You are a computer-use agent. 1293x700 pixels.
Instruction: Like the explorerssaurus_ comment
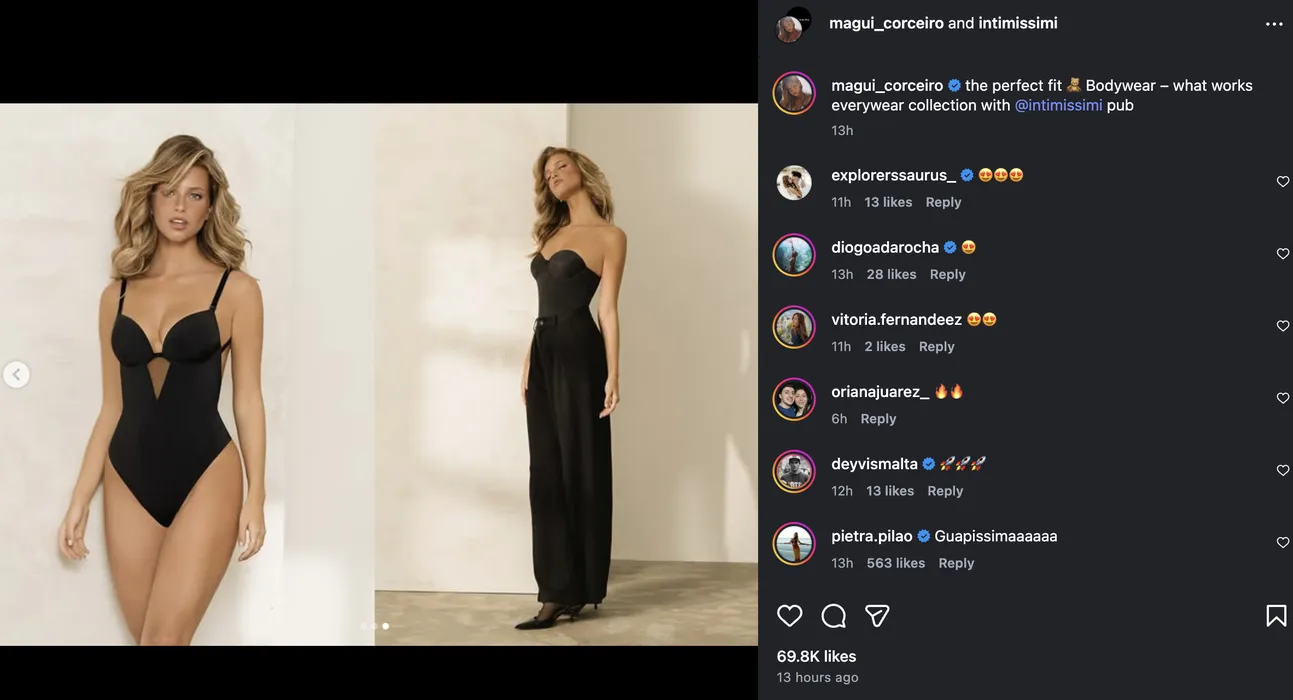(x=1283, y=182)
